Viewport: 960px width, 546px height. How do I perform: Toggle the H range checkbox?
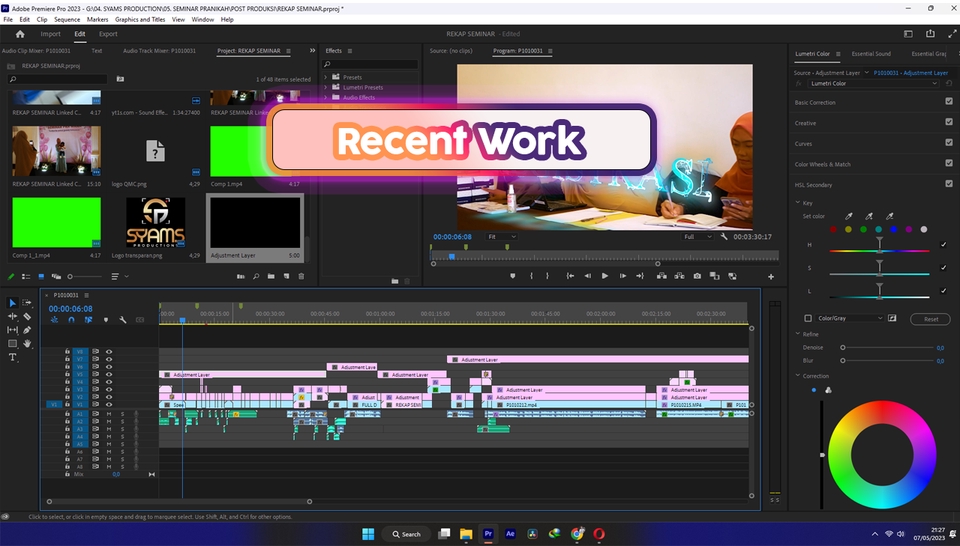pos(943,245)
